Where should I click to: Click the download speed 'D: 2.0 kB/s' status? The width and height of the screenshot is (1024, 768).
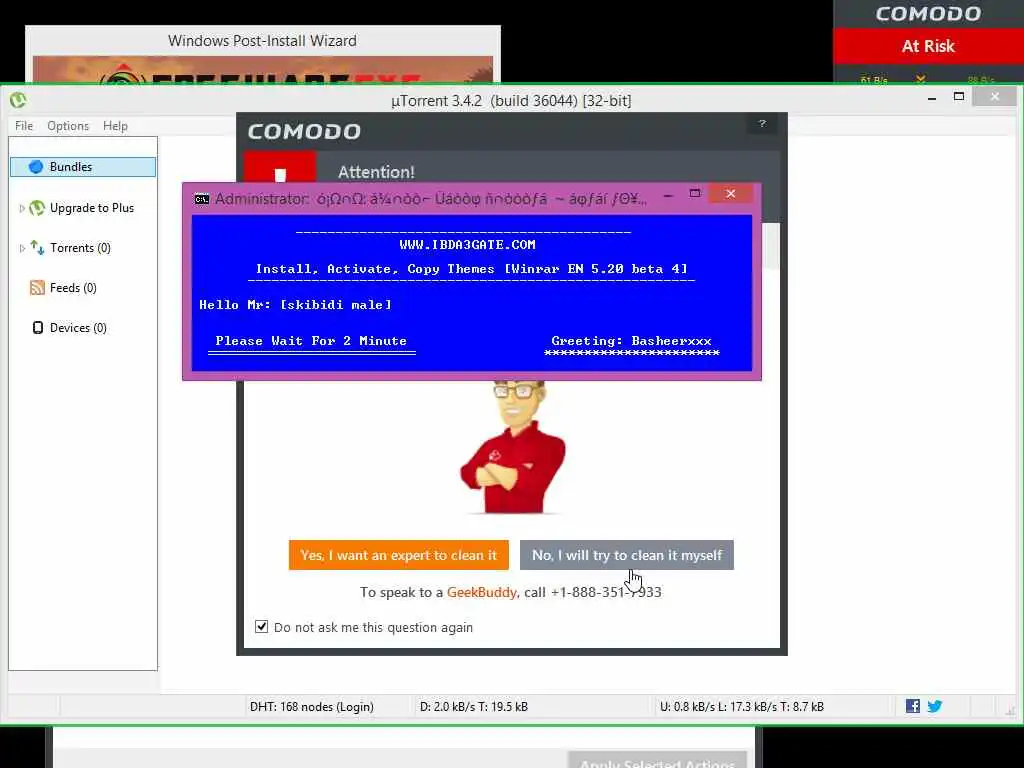click(473, 707)
